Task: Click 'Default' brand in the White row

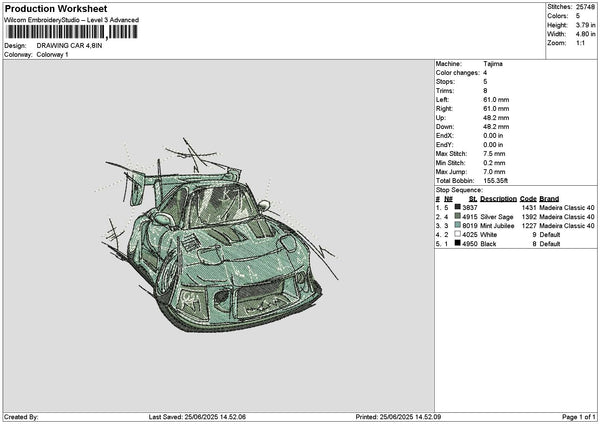Action: 550,235
